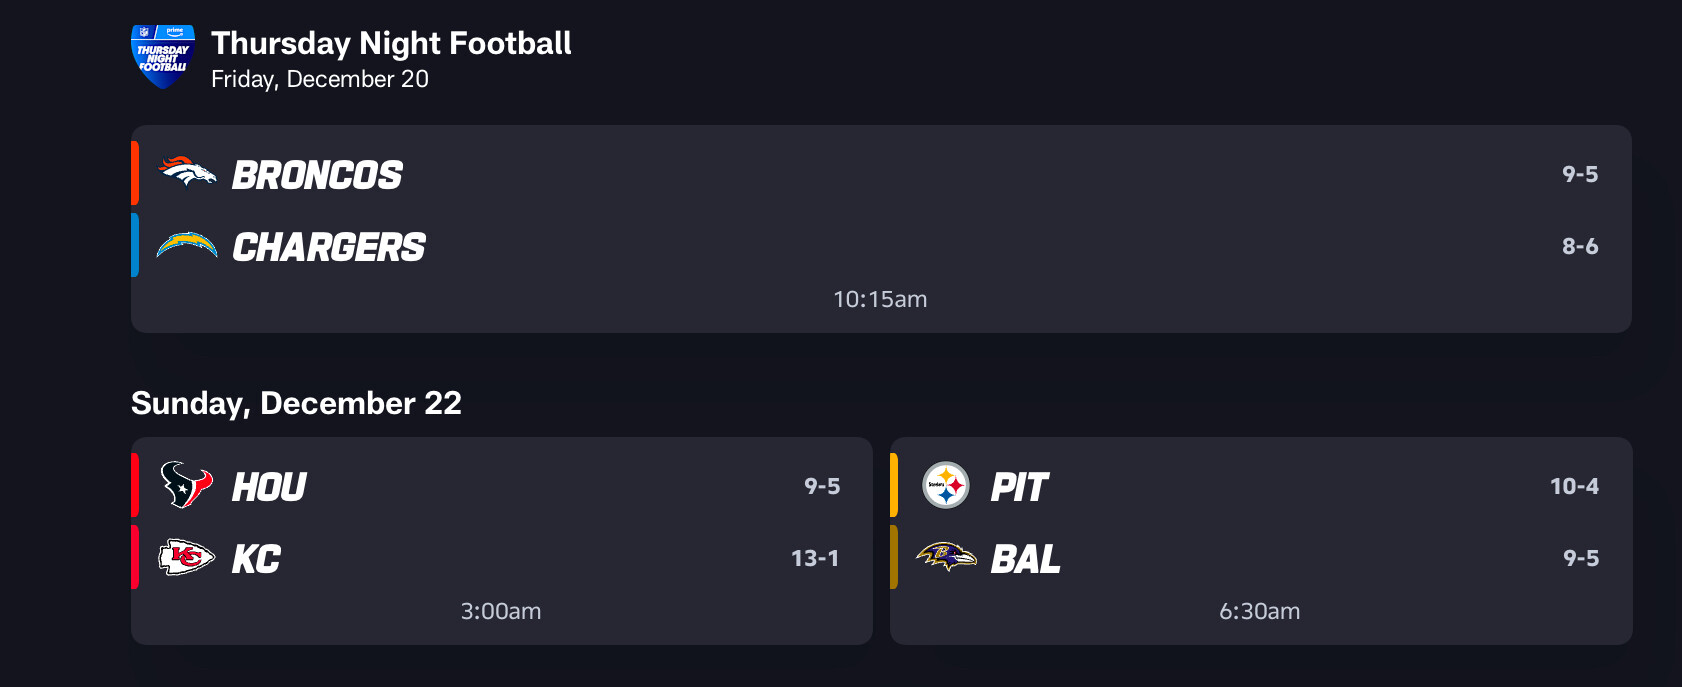Click the KC team abbreviation
This screenshot has height=687, width=1682.
click(256, 559)
